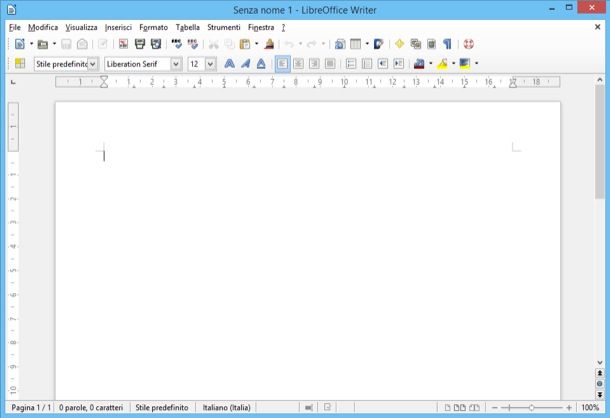Click the clone formatting paintbrush icon

point(269,44)
